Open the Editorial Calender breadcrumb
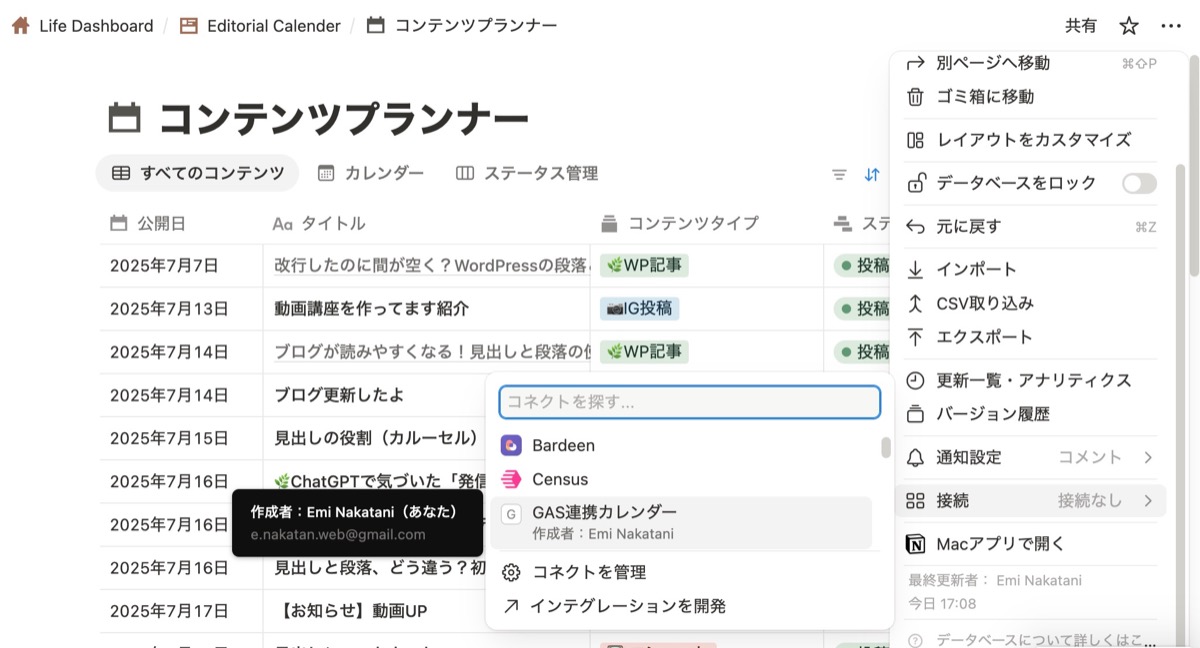This screenshot has width=1200, height=648. 273,26
